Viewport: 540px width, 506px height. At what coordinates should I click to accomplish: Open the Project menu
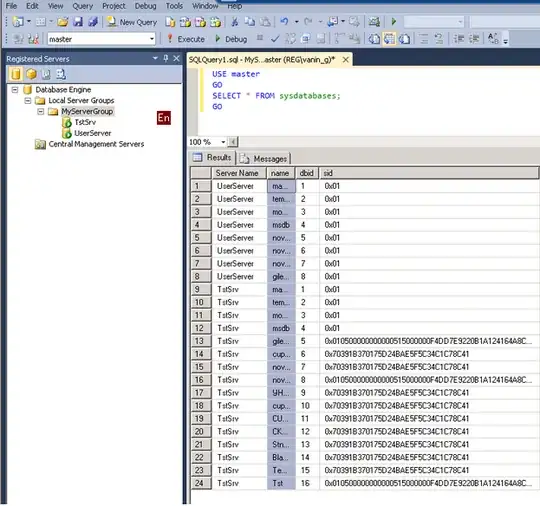pyautogui.click(x=114, y=6)
